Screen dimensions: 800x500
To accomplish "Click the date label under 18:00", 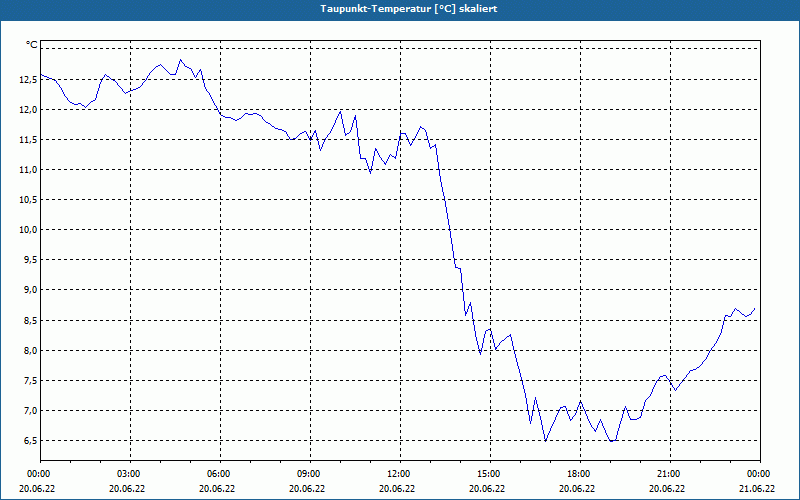I will [x=577, y=489].
